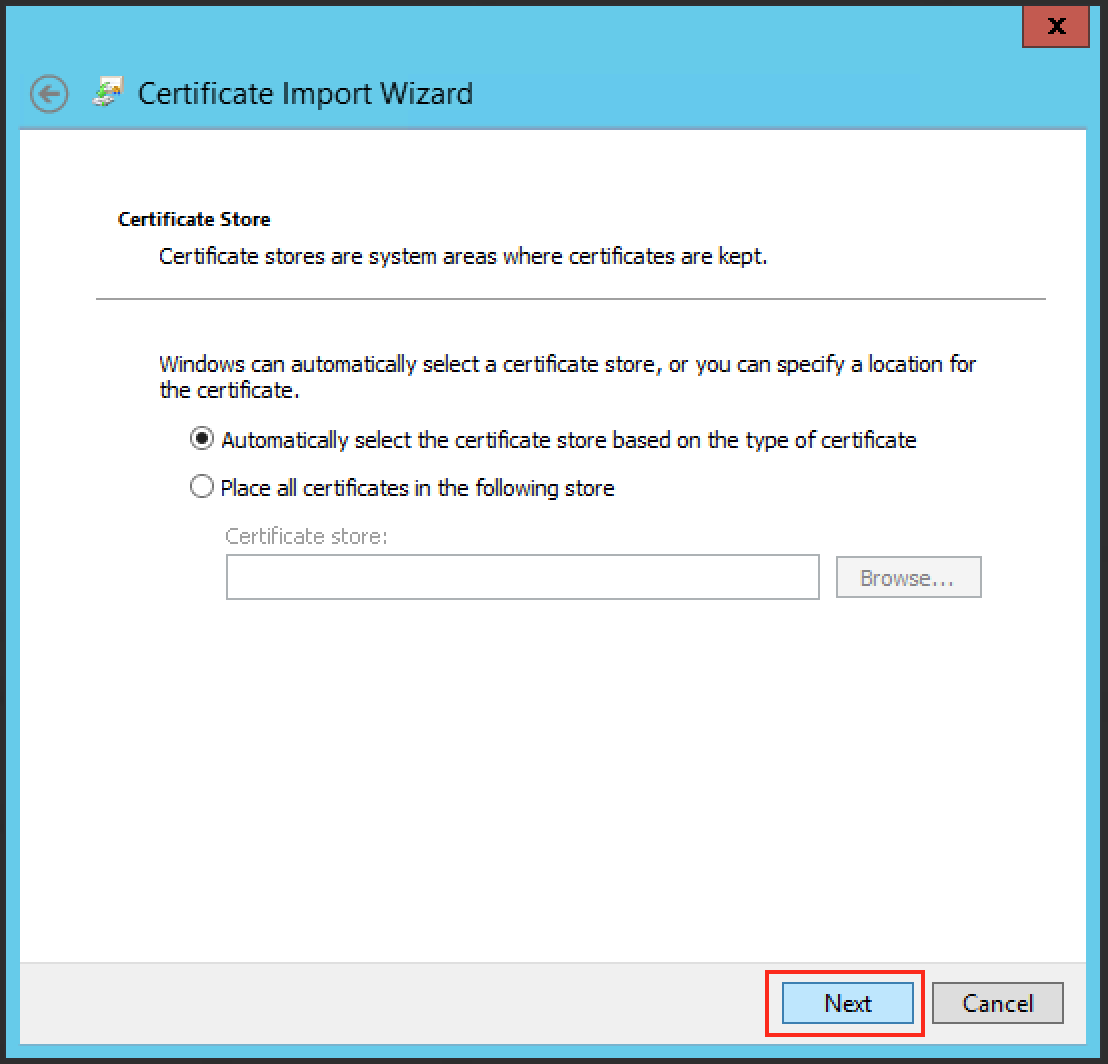Click the certificate wizard icon beside title
Screen dimensions: 1108x1064
coord(106,93)
